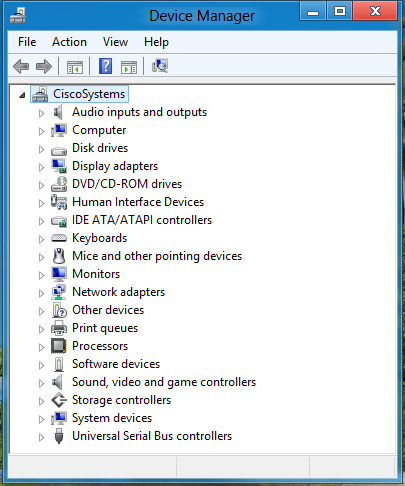Select Mice and other pointing devices
The width and height of the screenshot is (405, 486).
point(157,256)
